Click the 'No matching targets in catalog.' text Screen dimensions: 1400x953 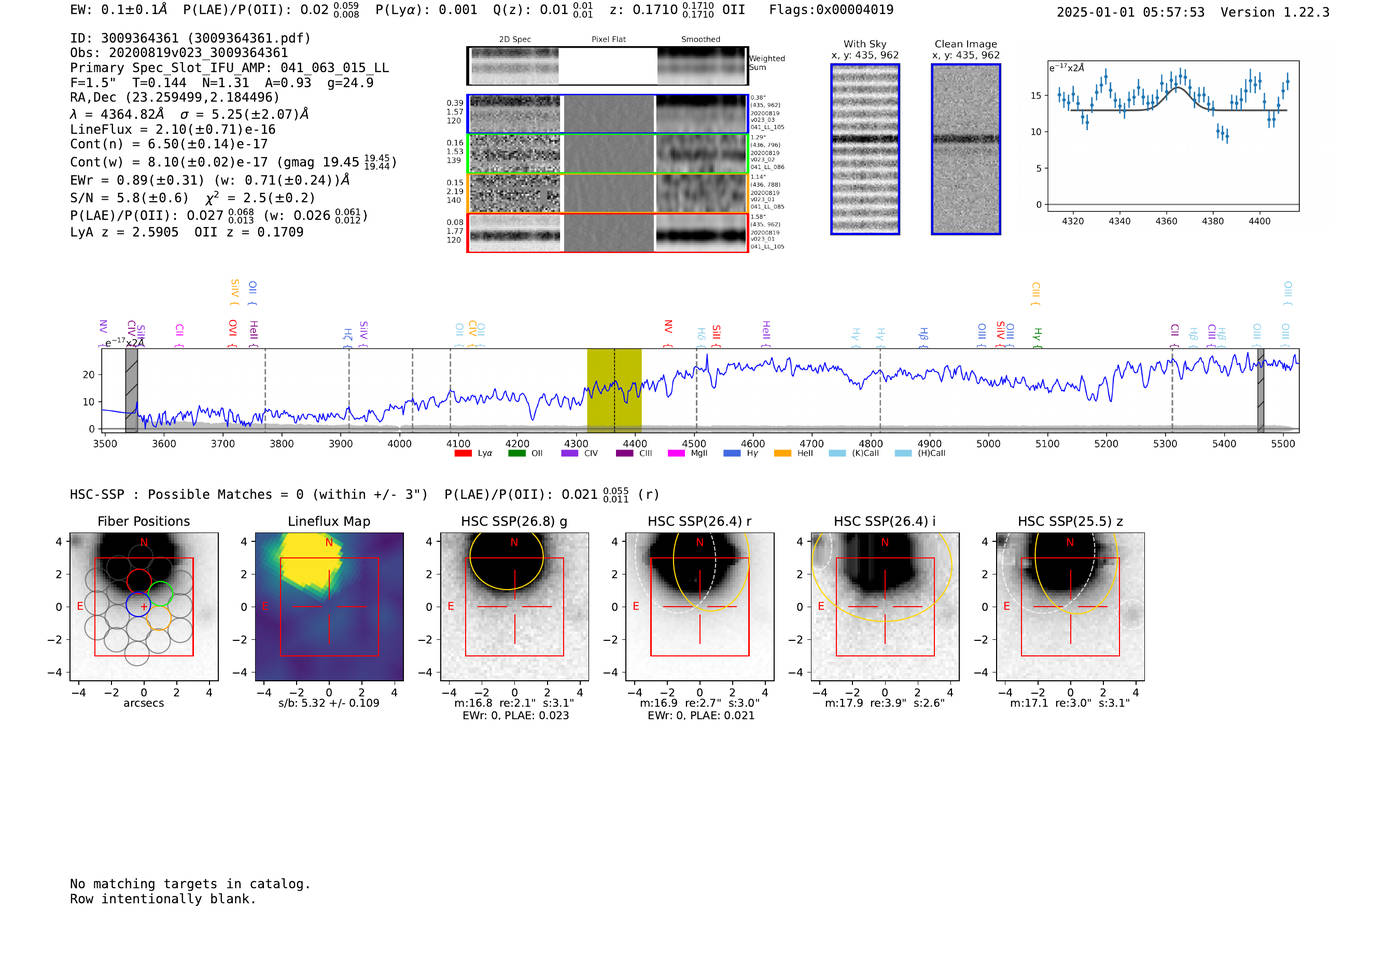click(x=190, y=884)
